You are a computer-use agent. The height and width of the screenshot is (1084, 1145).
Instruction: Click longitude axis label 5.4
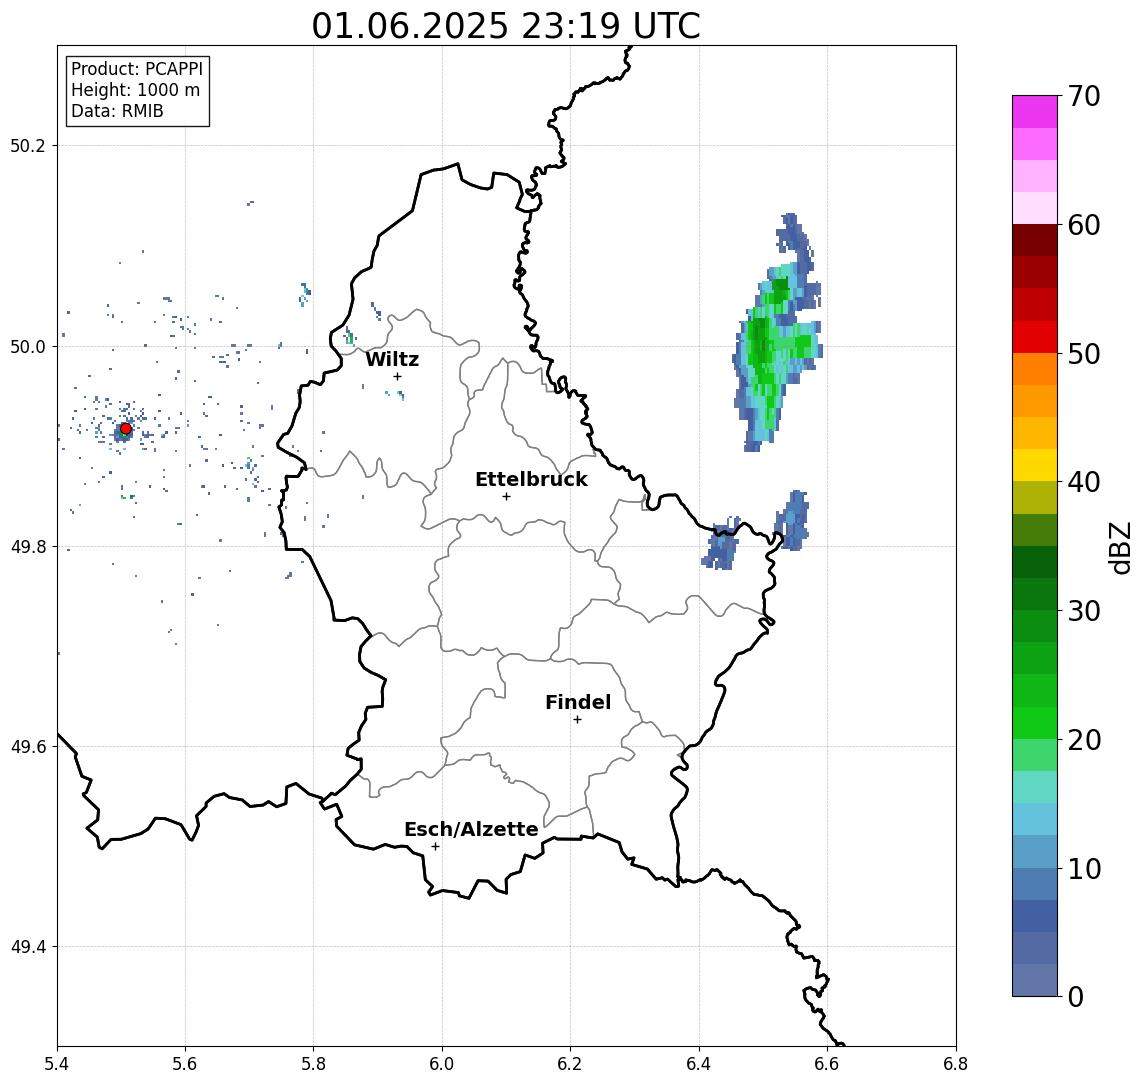[57, 1064]
